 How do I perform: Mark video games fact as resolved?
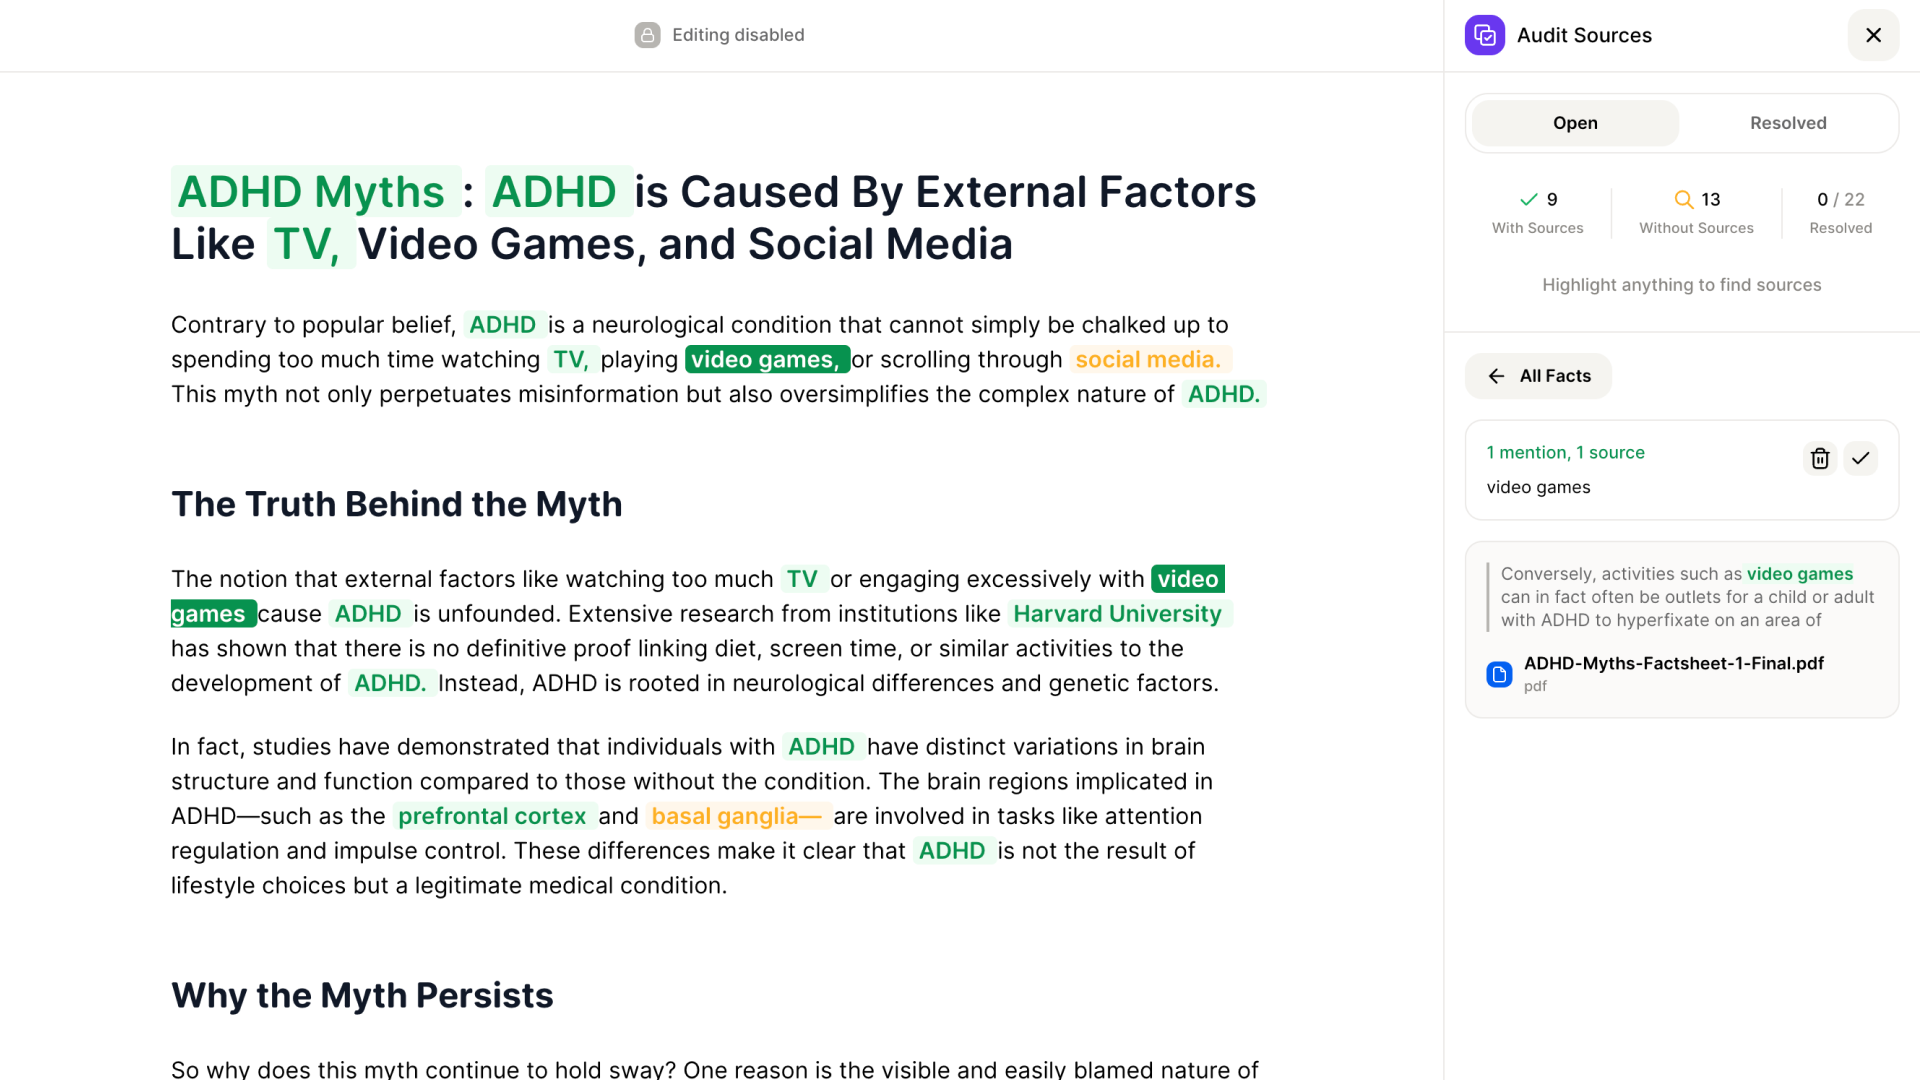point(1860,458)
